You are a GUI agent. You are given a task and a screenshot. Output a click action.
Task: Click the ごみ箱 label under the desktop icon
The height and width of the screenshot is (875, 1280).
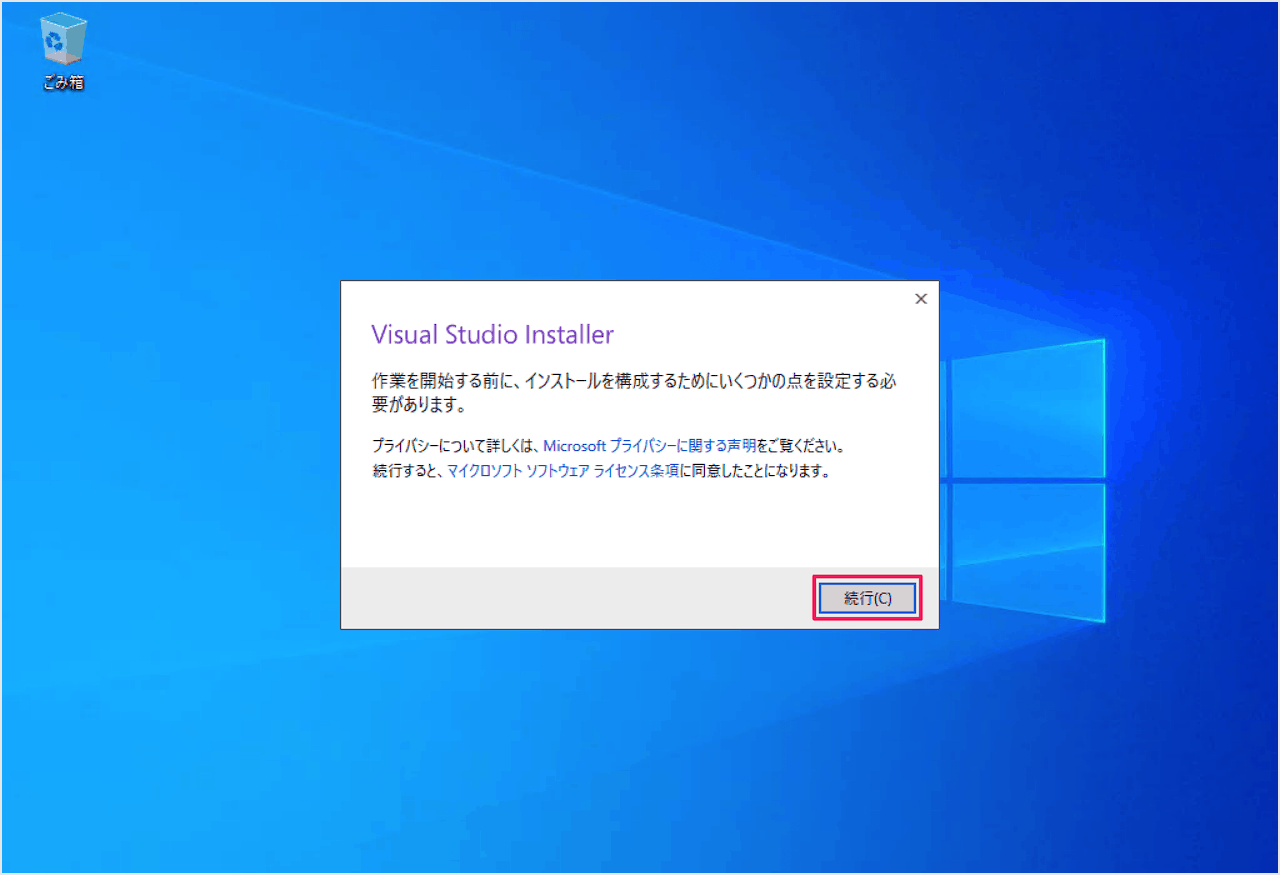(x=64, y=83)
